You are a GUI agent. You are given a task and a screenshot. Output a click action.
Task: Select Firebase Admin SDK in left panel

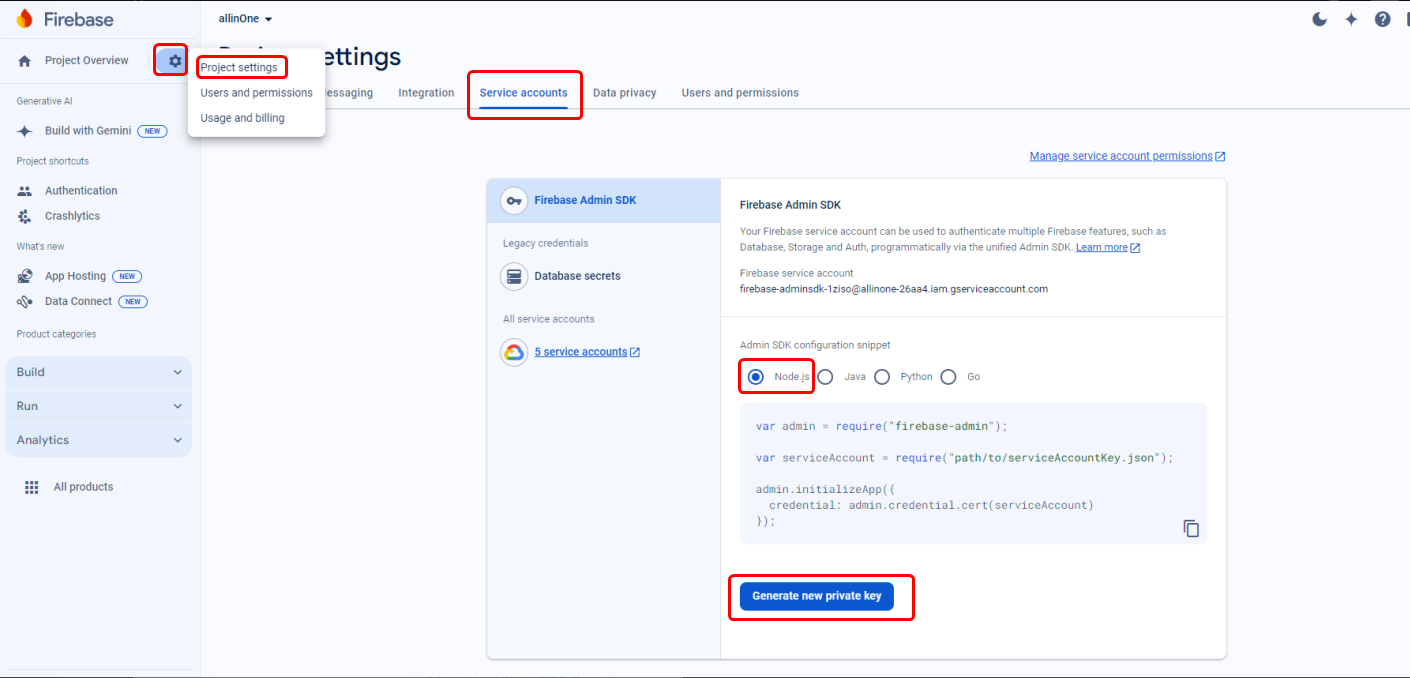(x=585, y=200)
